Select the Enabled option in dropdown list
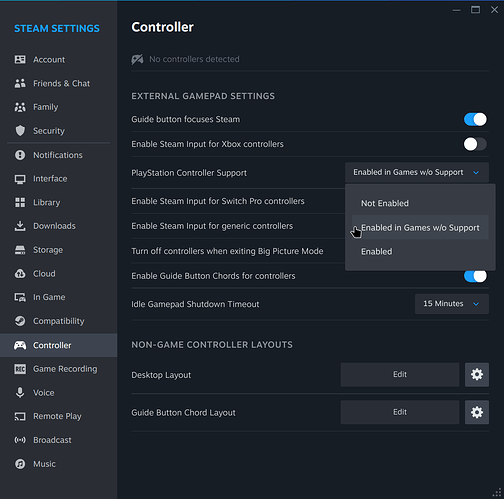This screenshot has height=499, width=504. coord(420,251)
